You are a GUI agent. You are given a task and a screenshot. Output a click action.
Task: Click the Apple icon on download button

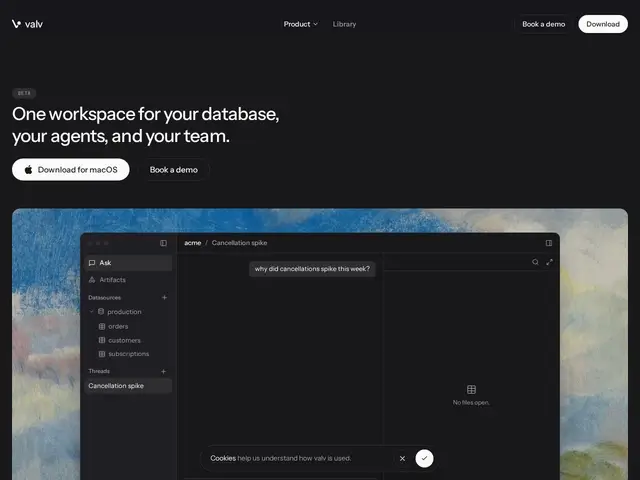click(x=28, y=169)
